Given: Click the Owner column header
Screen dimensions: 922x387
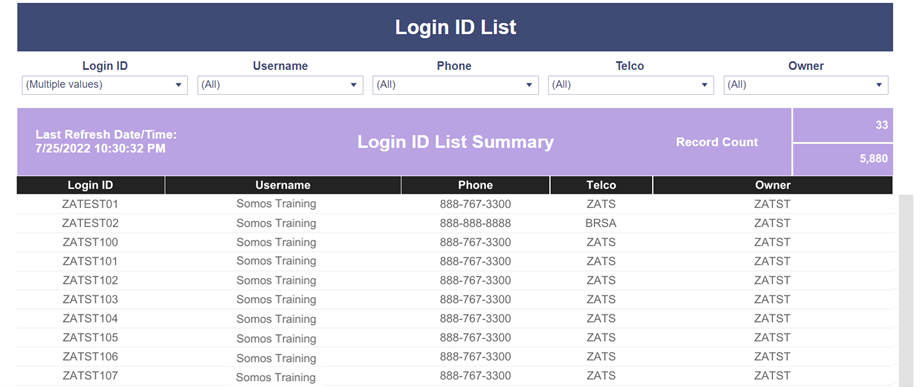Looking at the screenshot, I should [x=773, y=185].
